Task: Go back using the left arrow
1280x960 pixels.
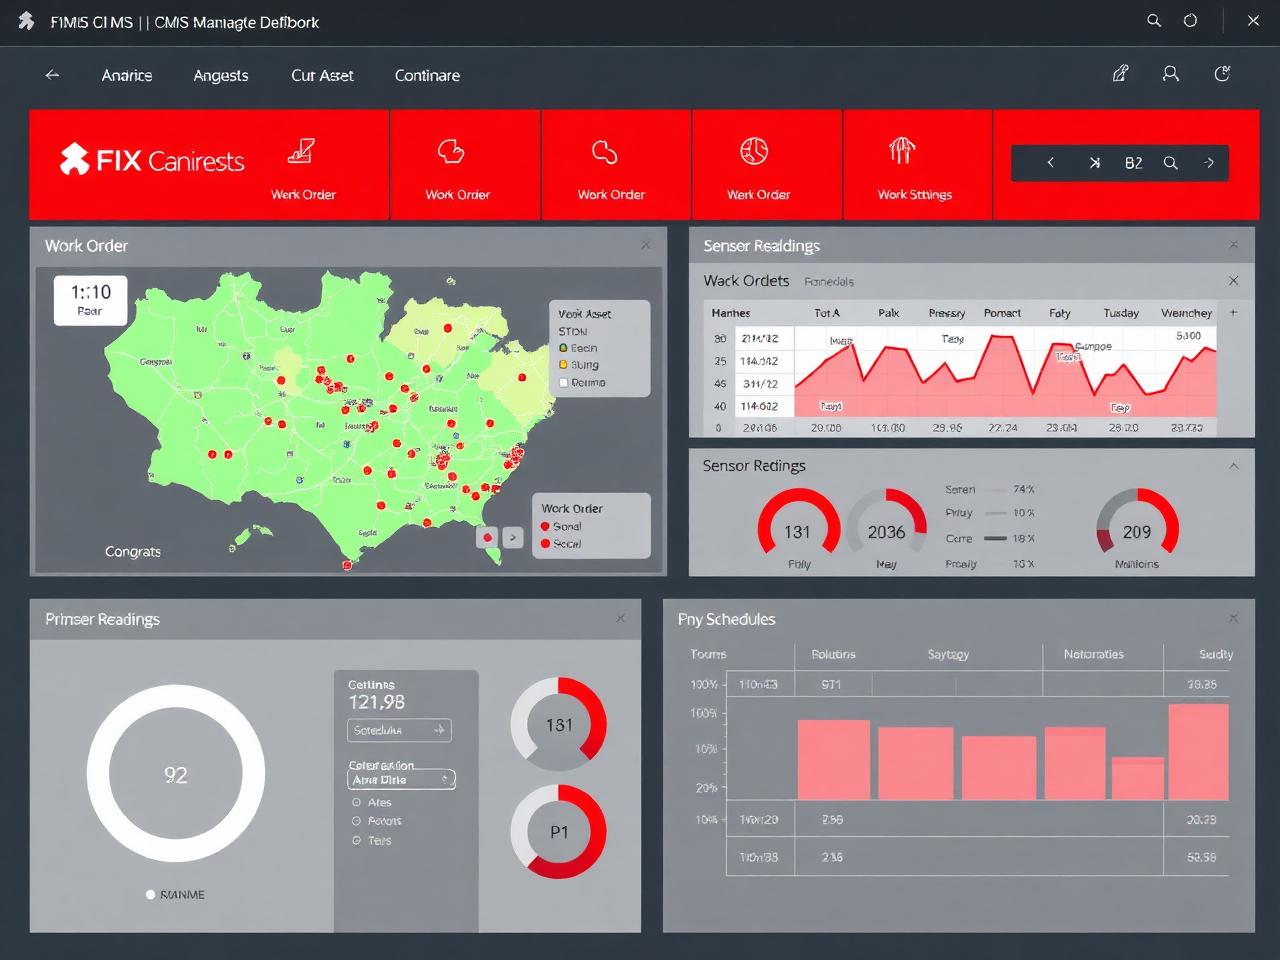Action: (x=52, y=75)
